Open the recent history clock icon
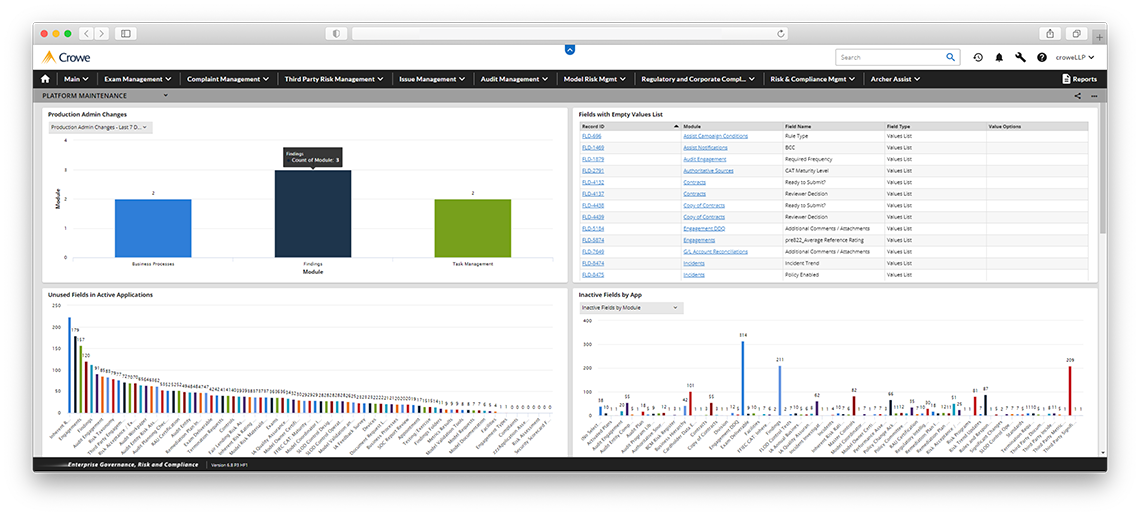The width and height of the screenshot is (1140, 516). (x=977, y=58)
